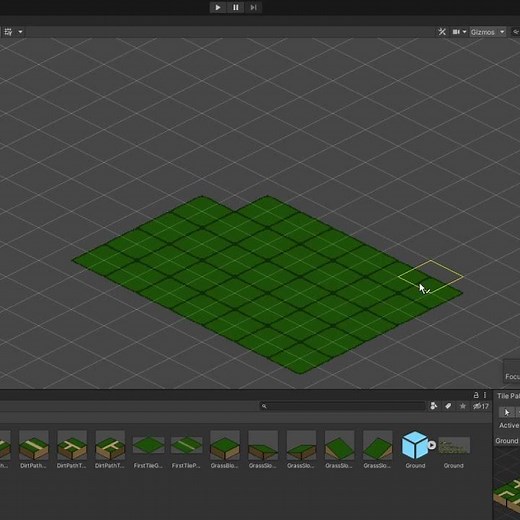Select the second DirtPathT tile asset
Screen dimensions: 520x520
(x=110, y=449)
